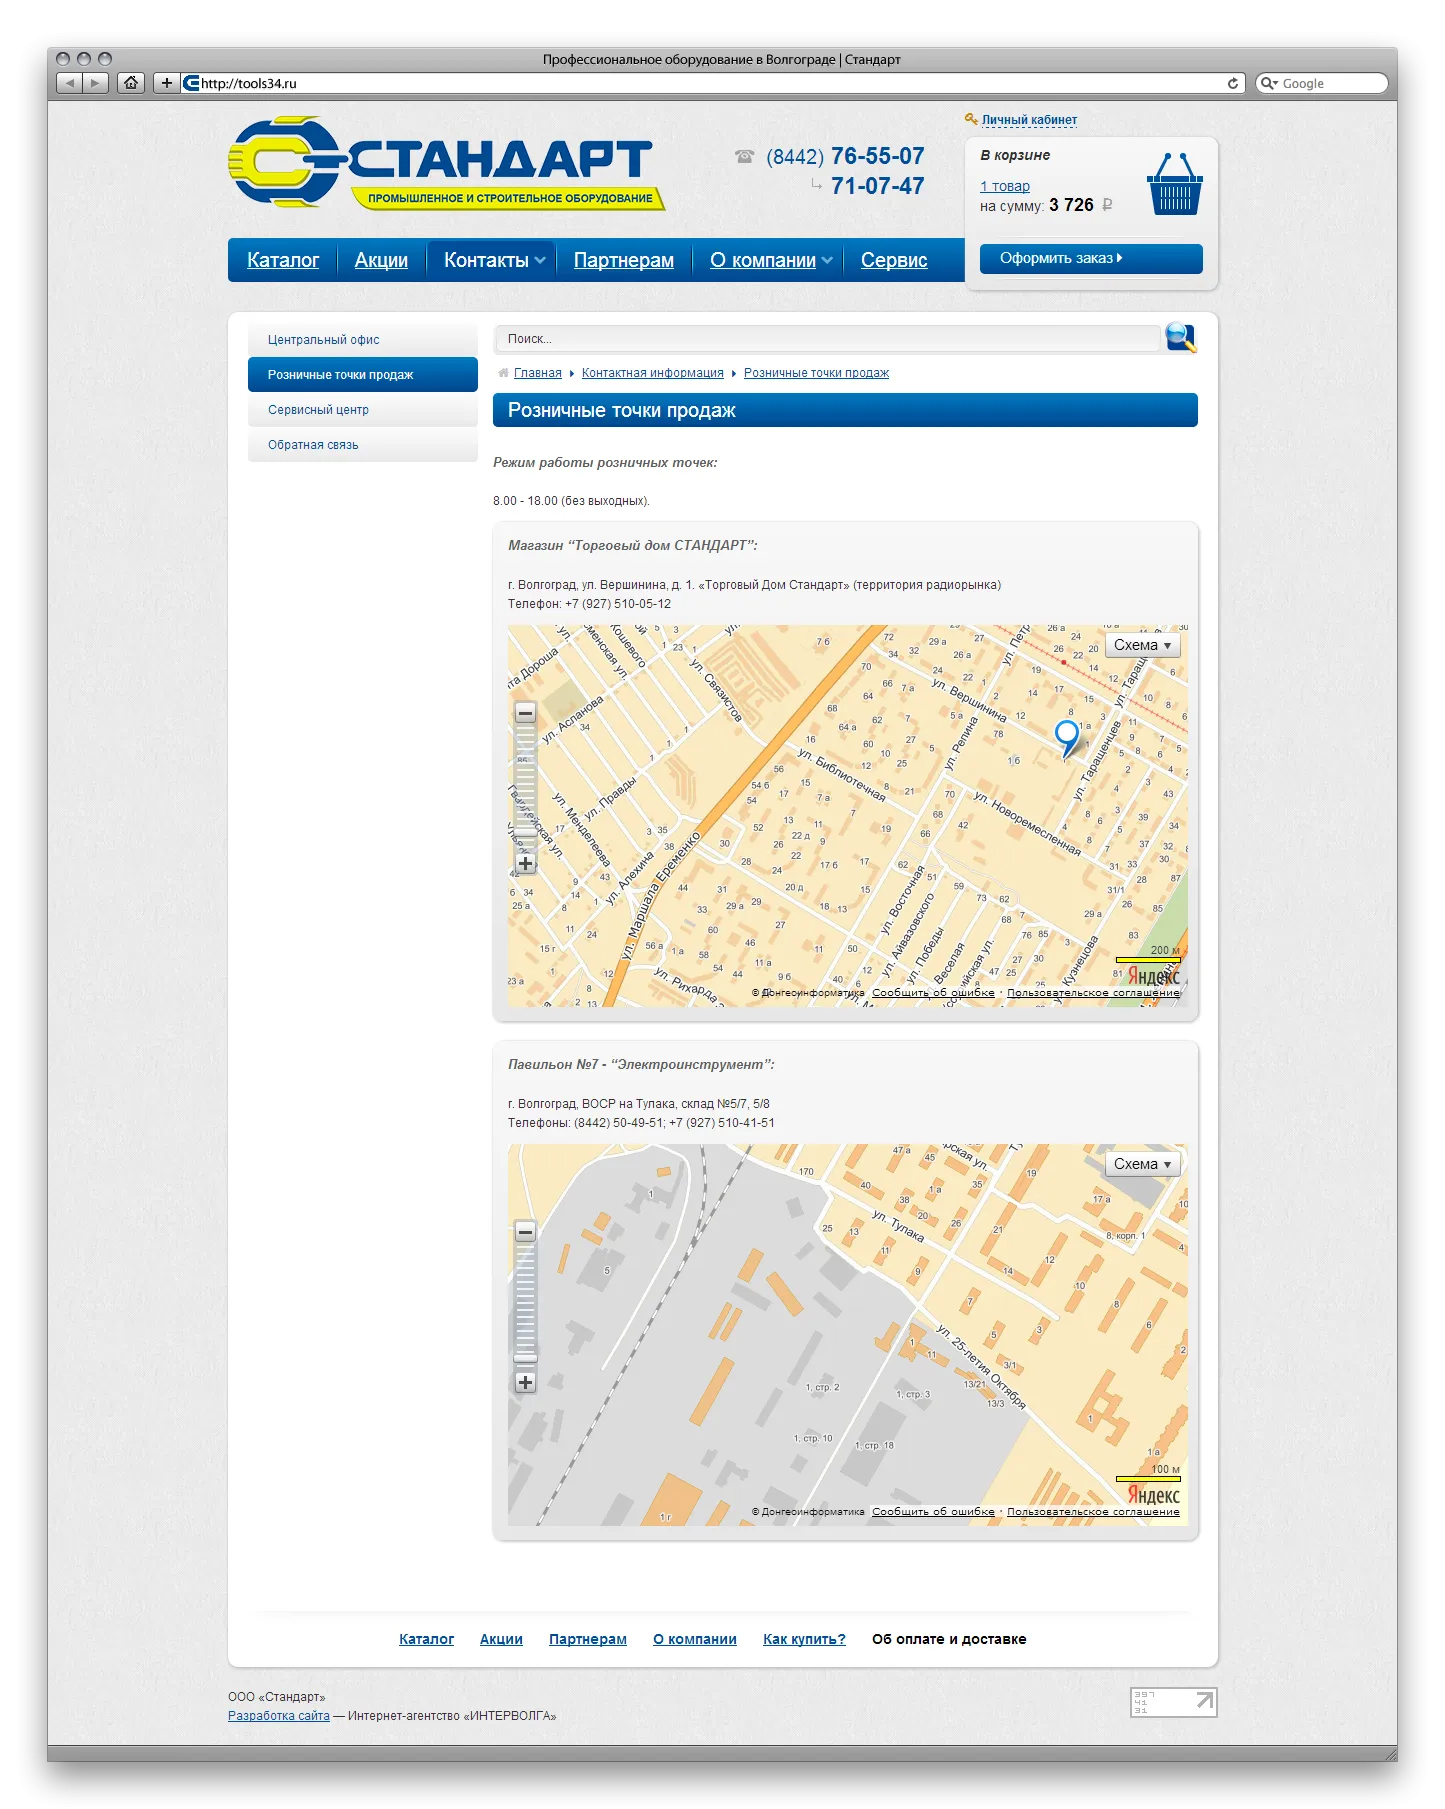
Task: Expand the О компании dropdown arrow
Action: coord(827,260)
